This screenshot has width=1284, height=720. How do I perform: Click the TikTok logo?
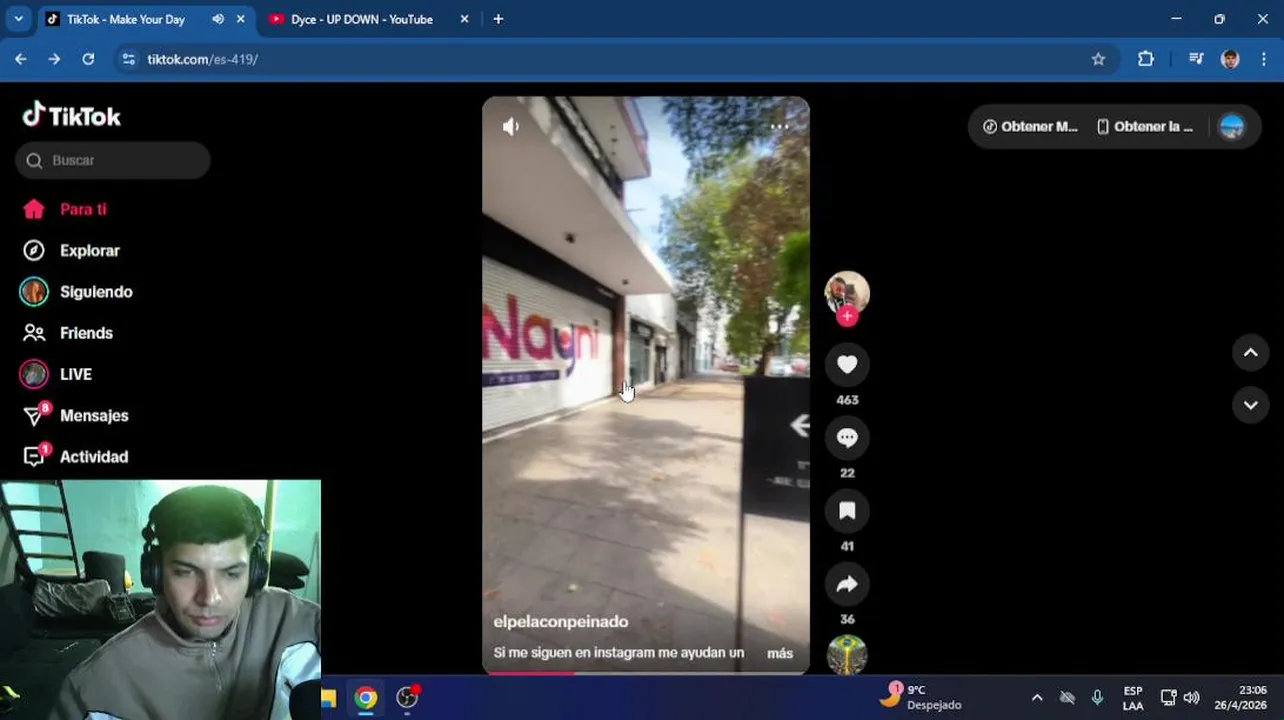coord(72,116)
